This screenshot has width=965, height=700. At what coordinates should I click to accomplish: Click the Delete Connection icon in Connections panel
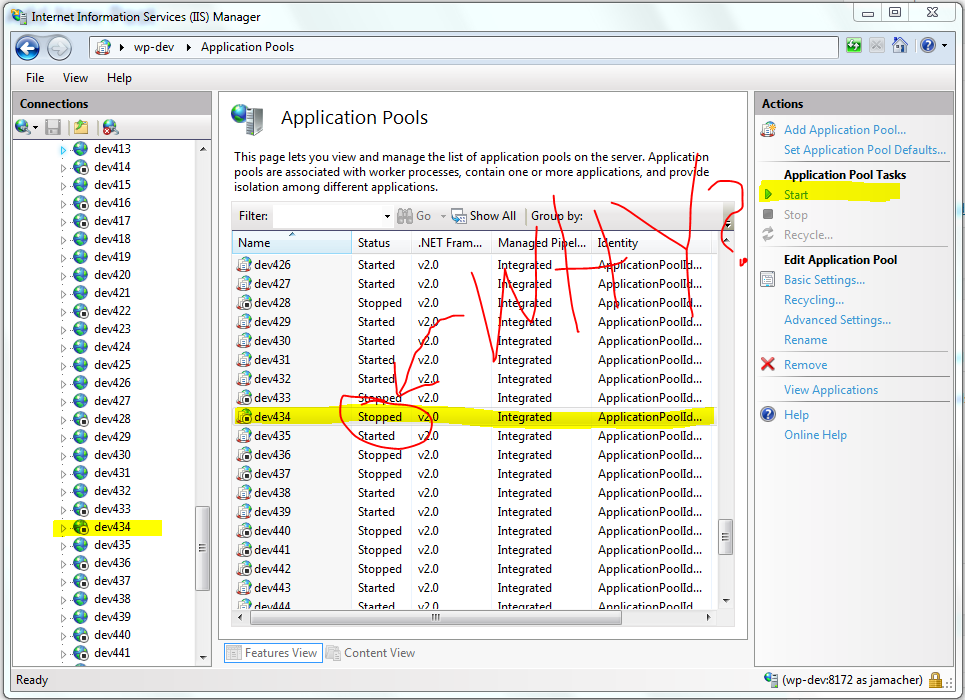[110, 127]
